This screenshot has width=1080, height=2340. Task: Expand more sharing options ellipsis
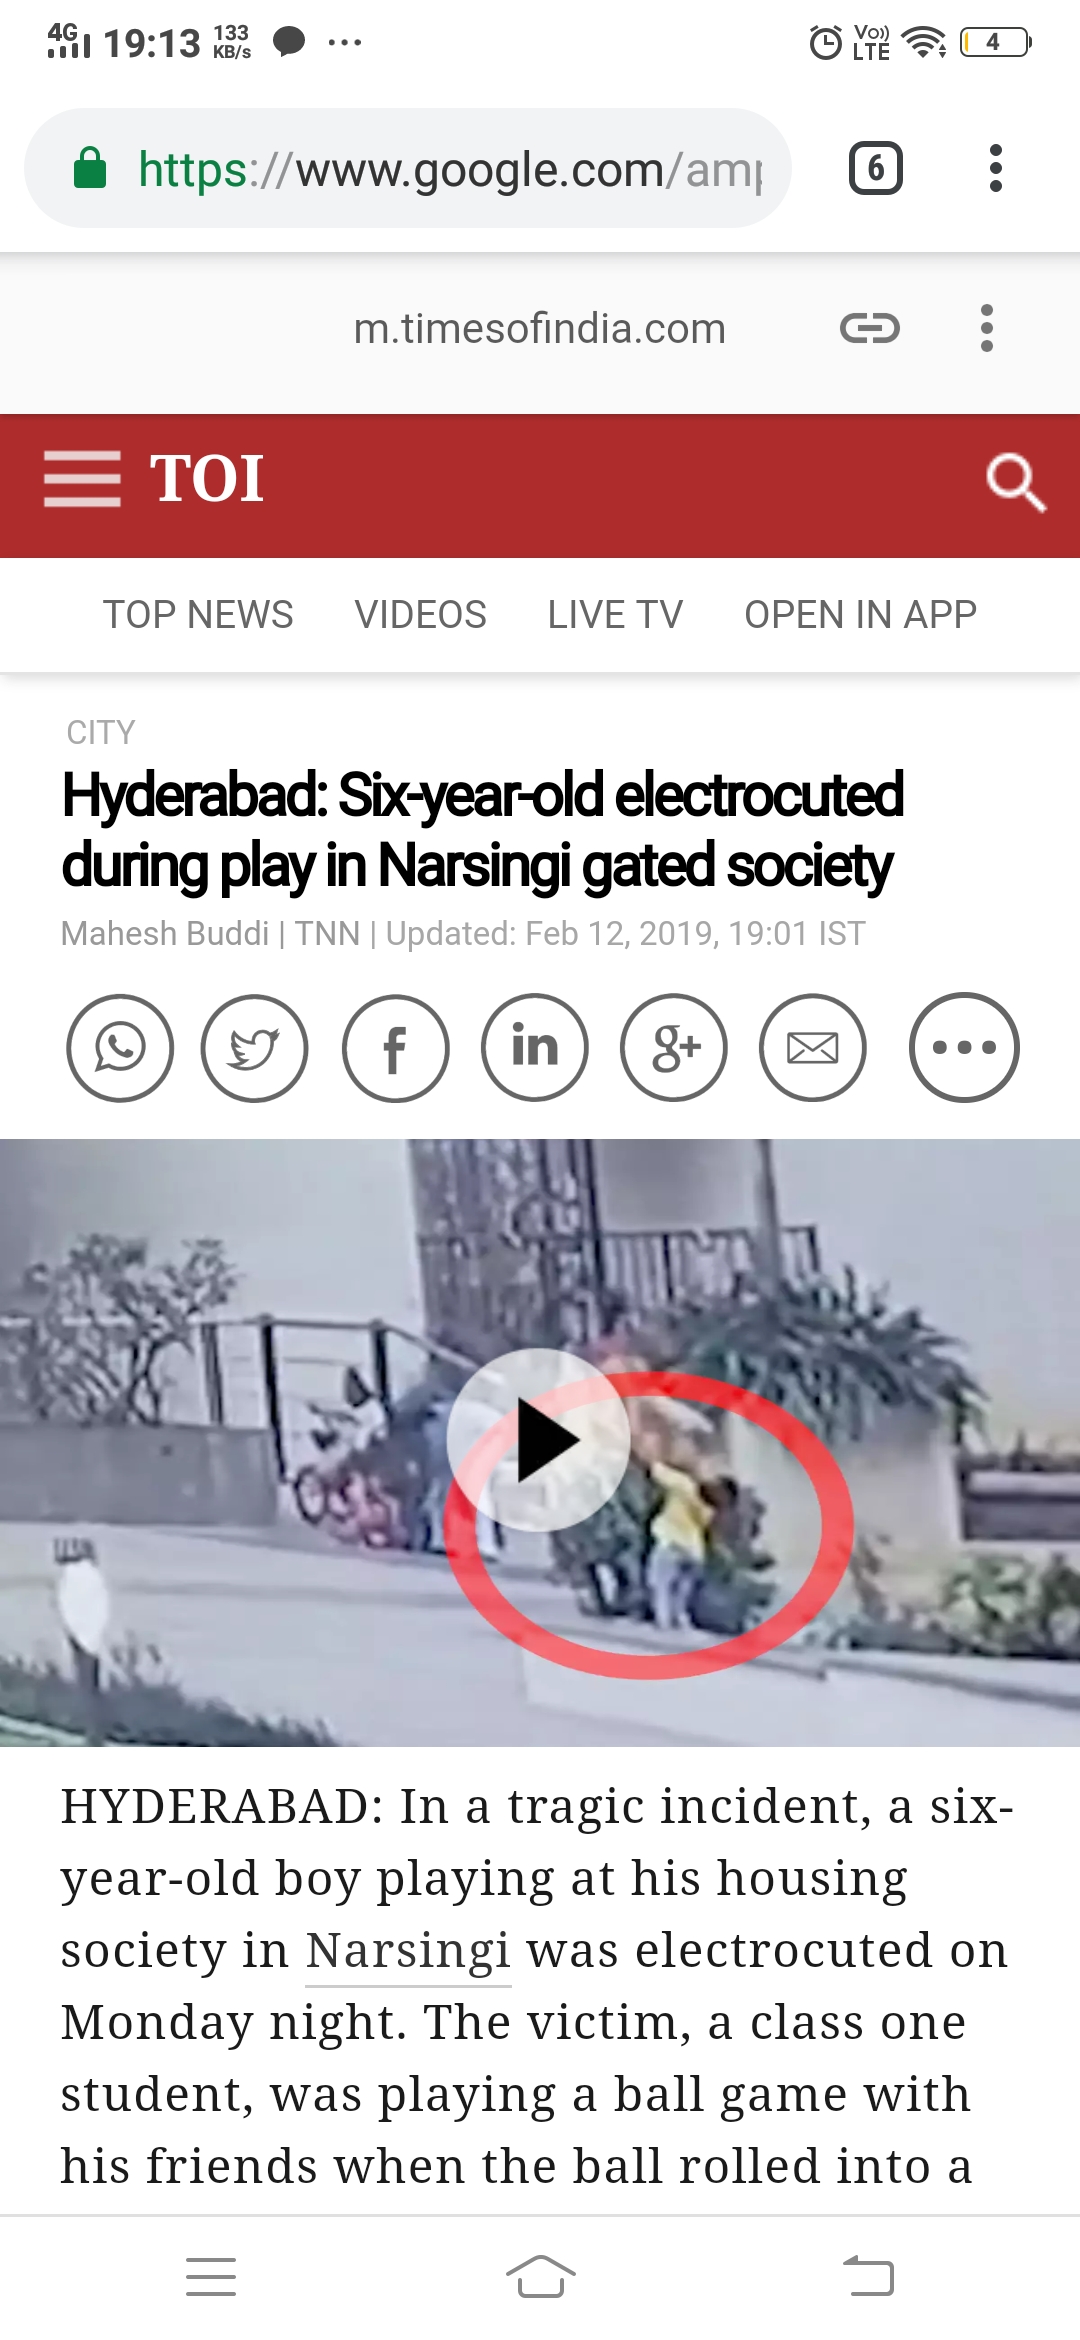click(964, 1048)
